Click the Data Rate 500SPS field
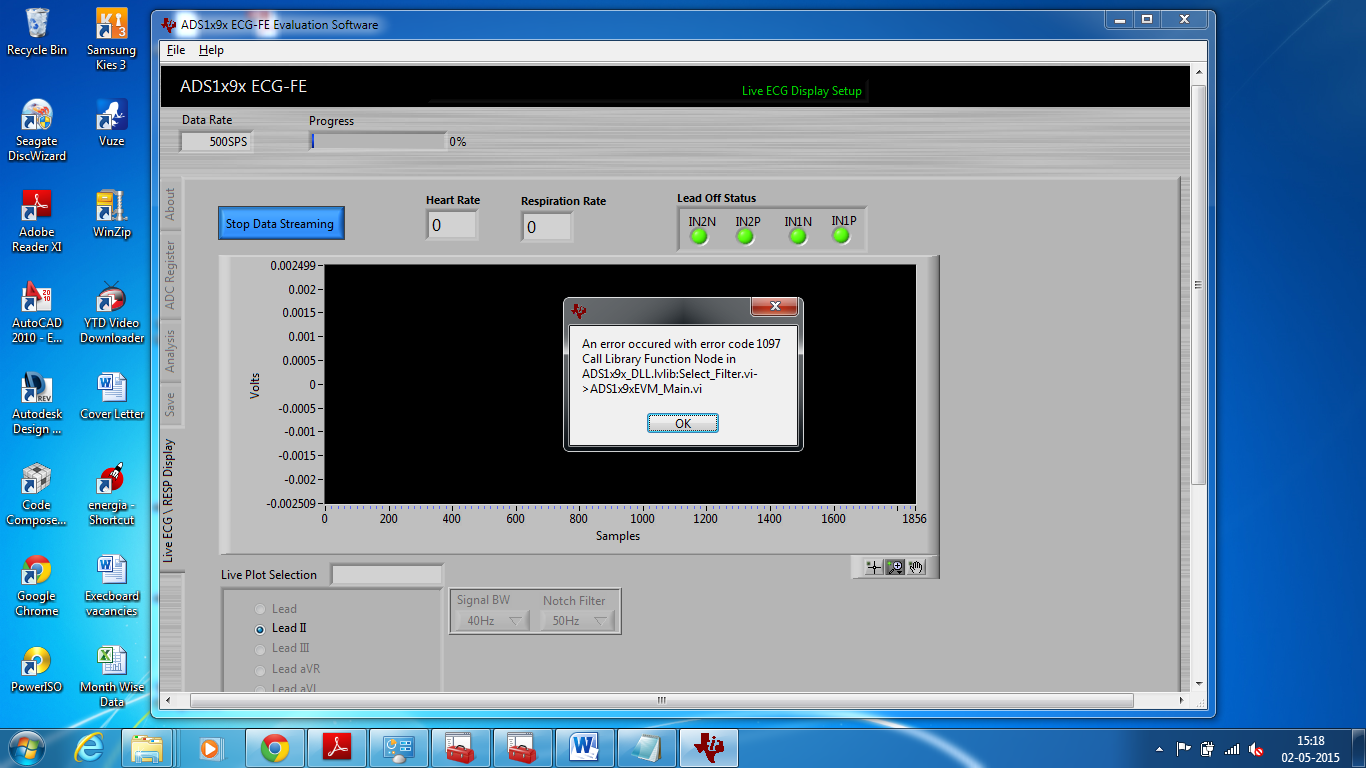 (x=216, y=142)
